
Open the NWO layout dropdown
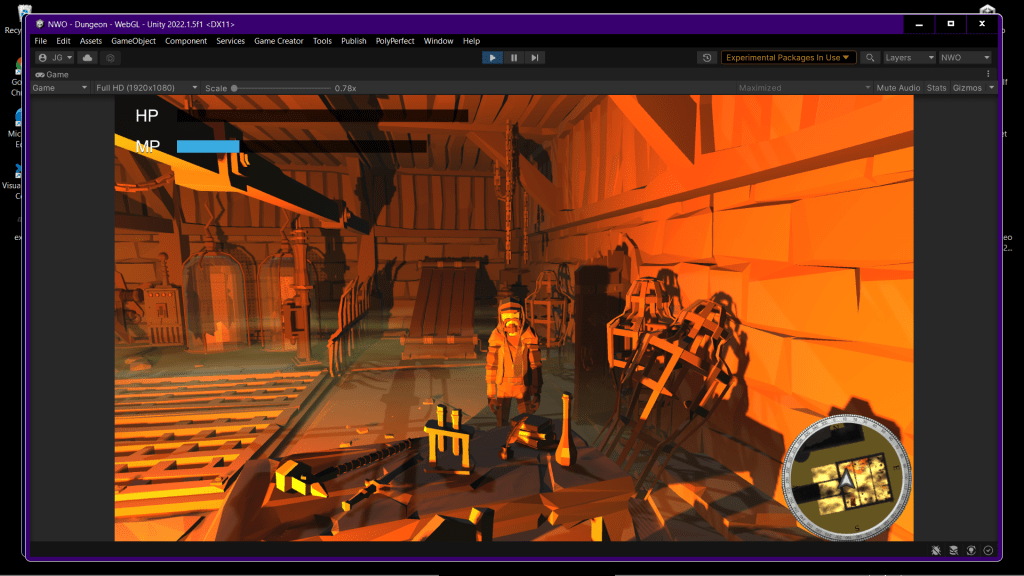(x=965, y=58)
